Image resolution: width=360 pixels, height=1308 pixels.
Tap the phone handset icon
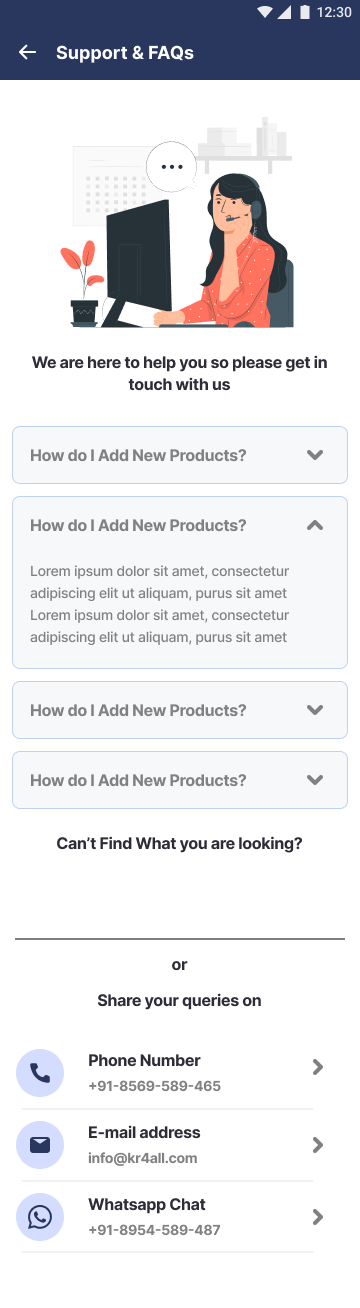pyautogui.click(x=40, y=1073)
